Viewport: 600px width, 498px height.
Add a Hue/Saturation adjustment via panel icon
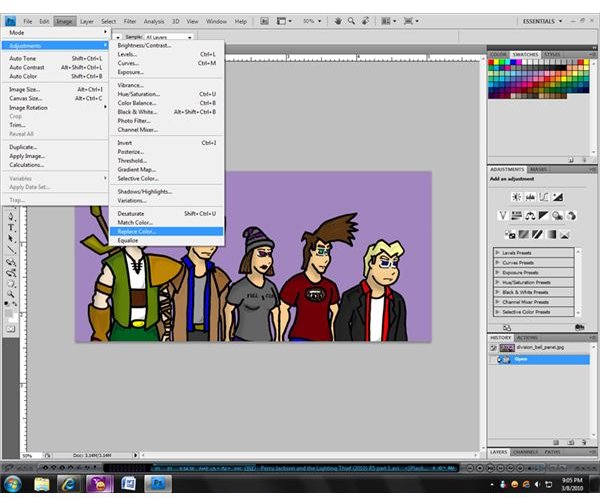click(x=516, y=216)
